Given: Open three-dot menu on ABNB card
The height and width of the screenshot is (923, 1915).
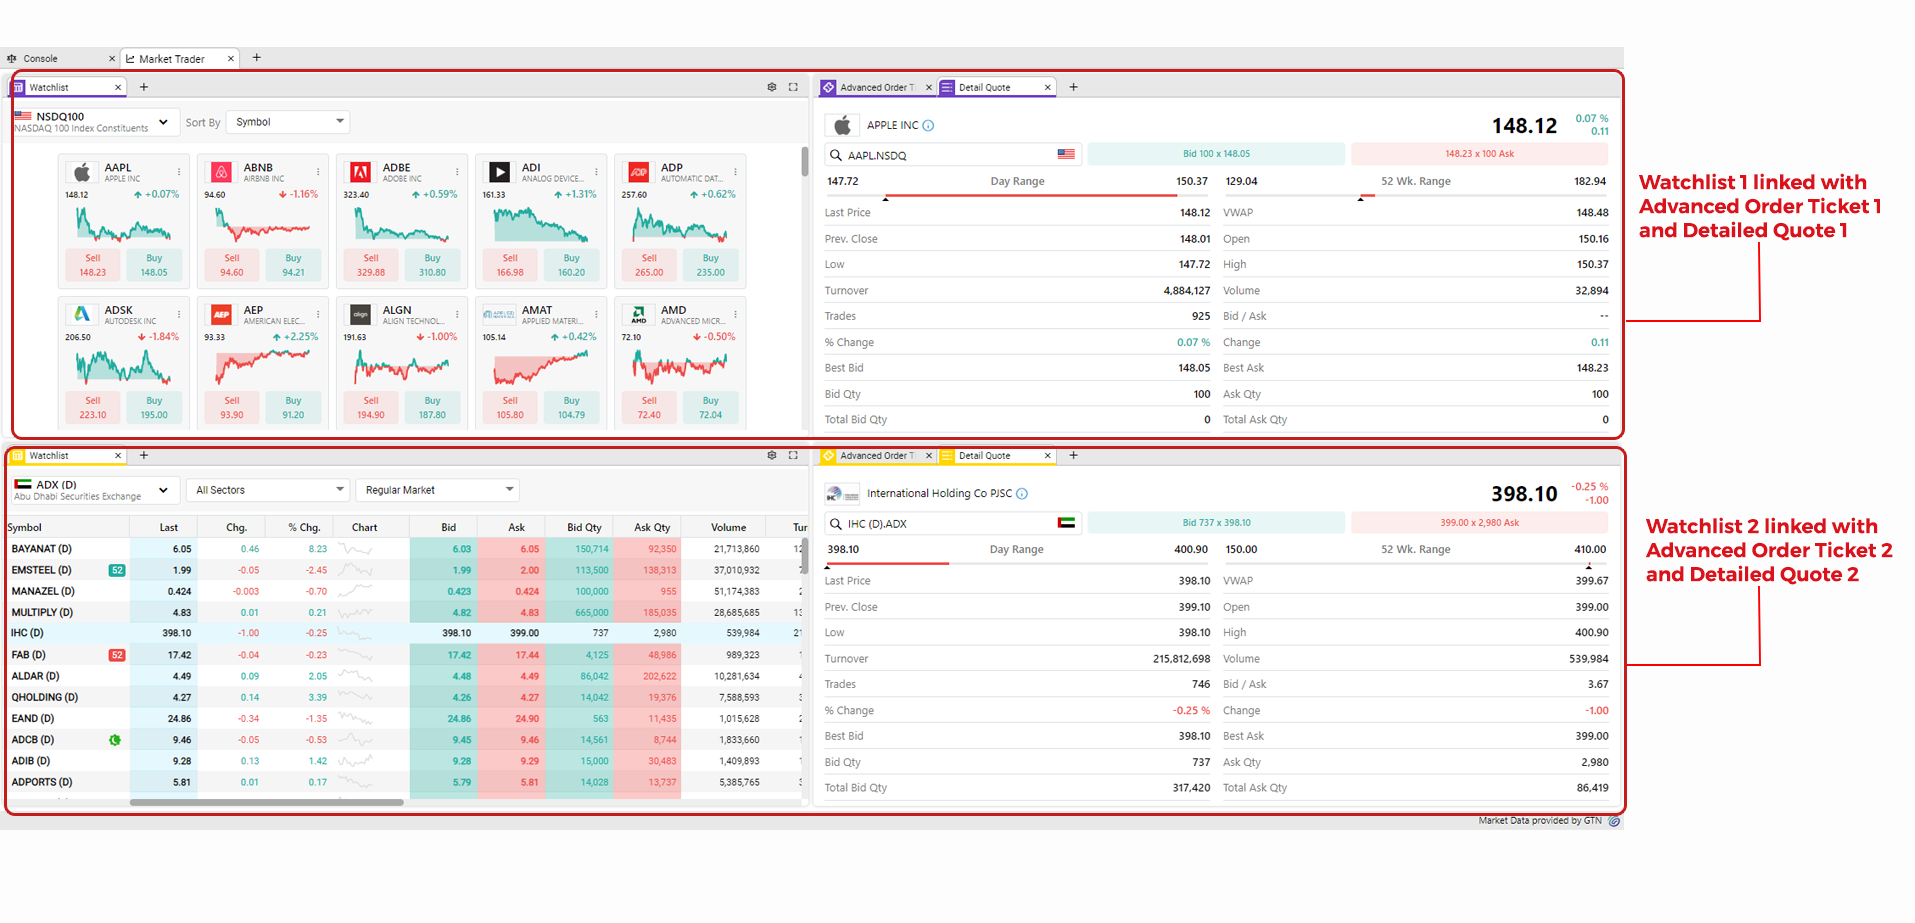Looking at the screenshot, I should click(x=318, y=172).
